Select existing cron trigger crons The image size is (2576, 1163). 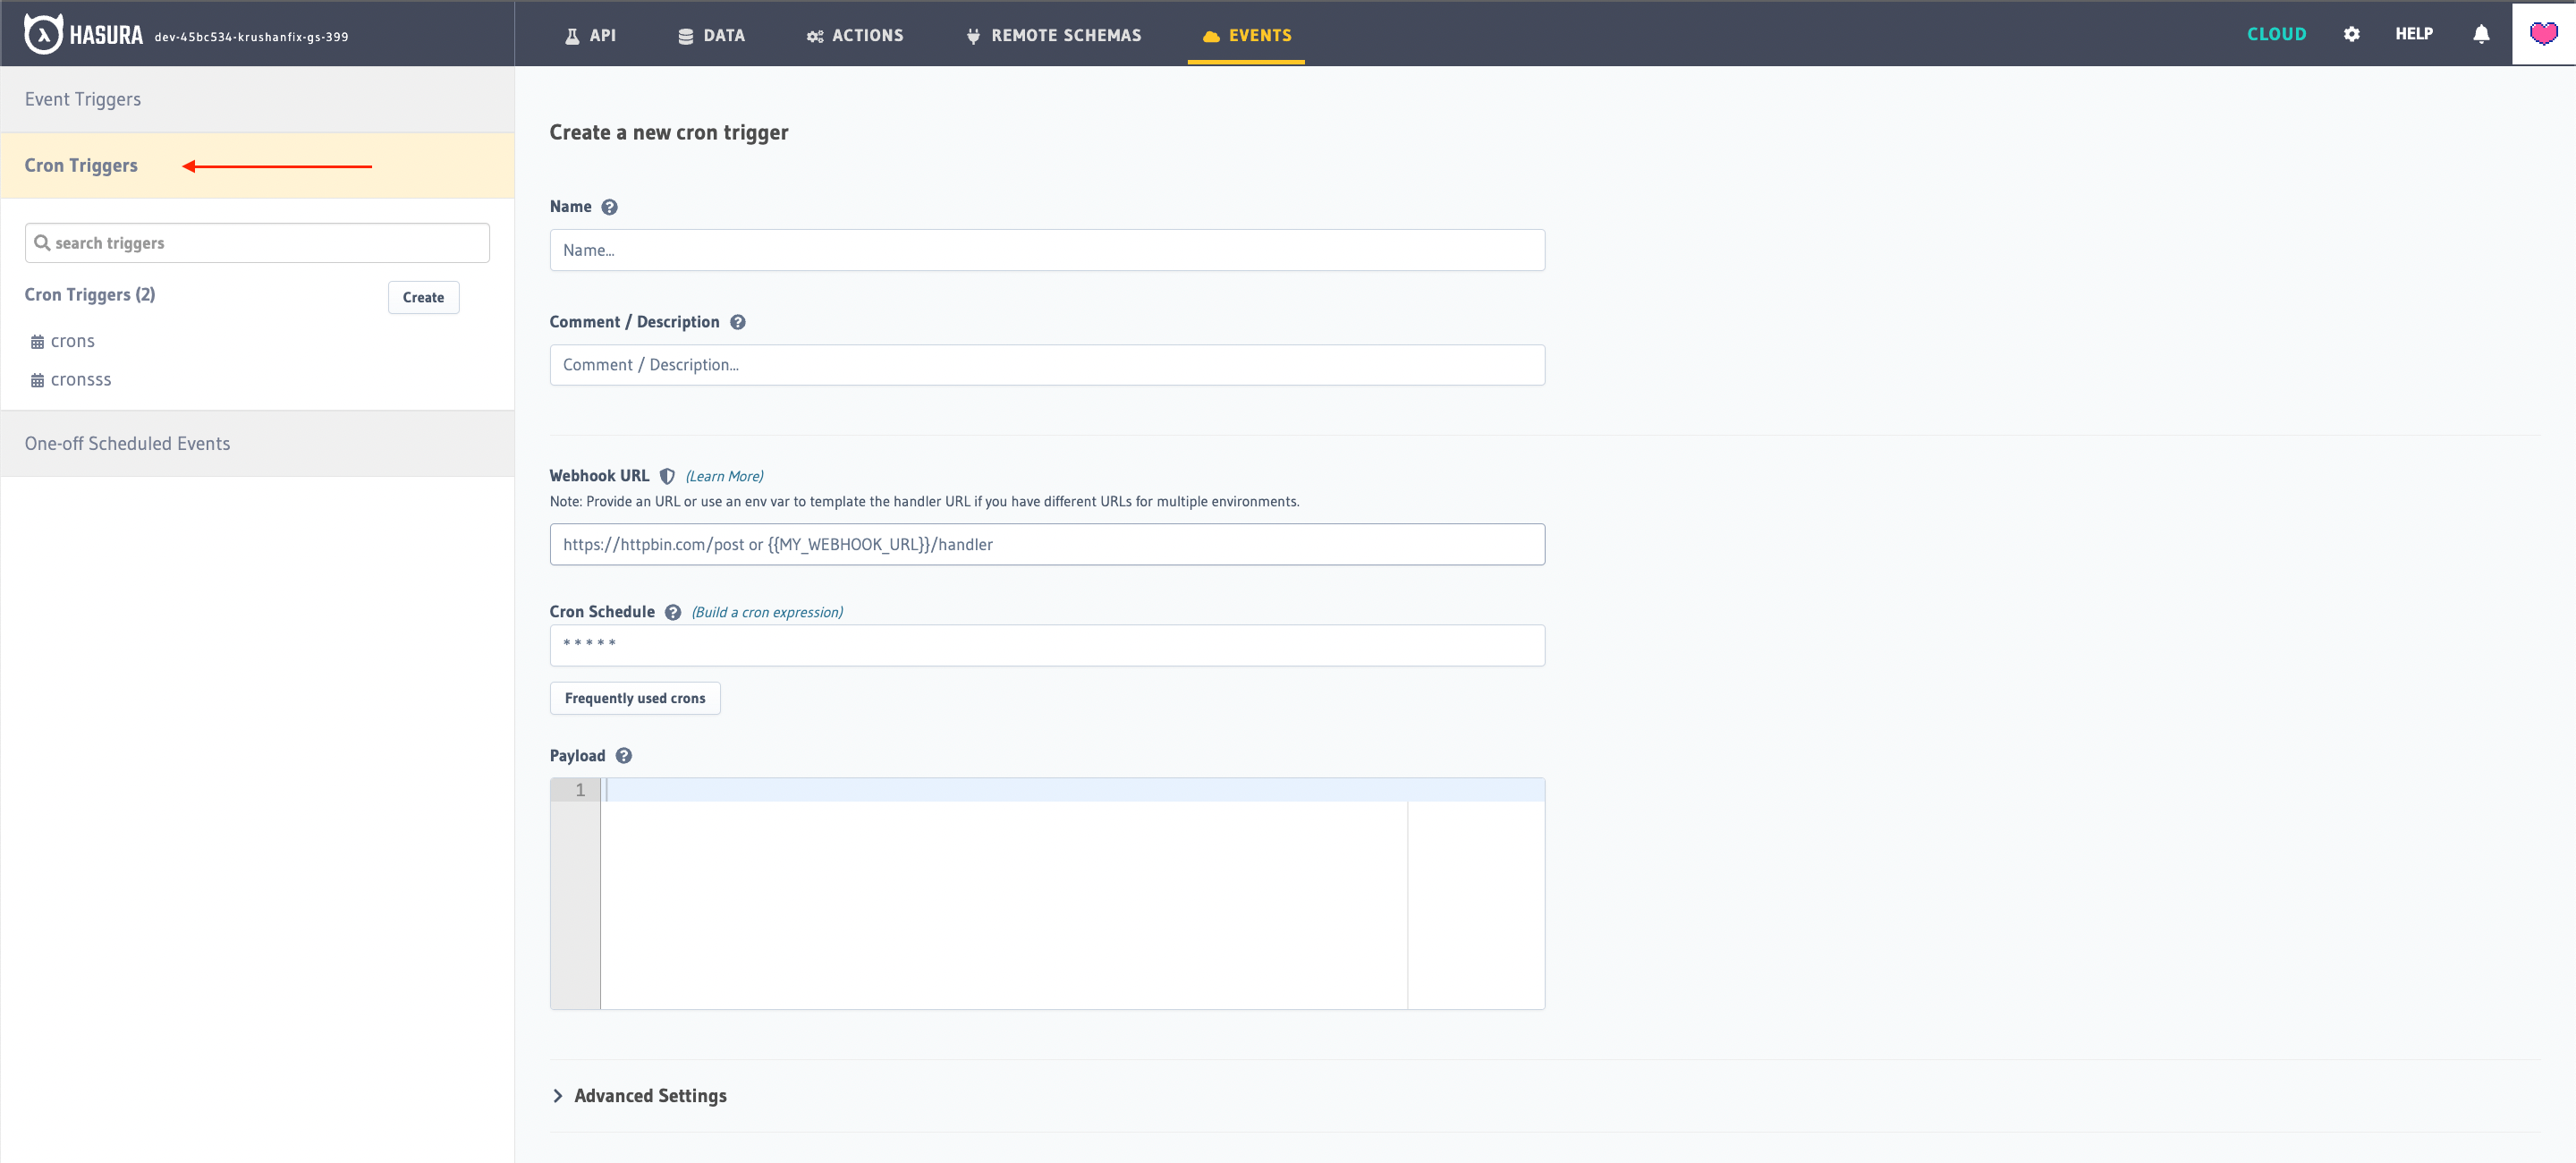(x=74, y=340)
